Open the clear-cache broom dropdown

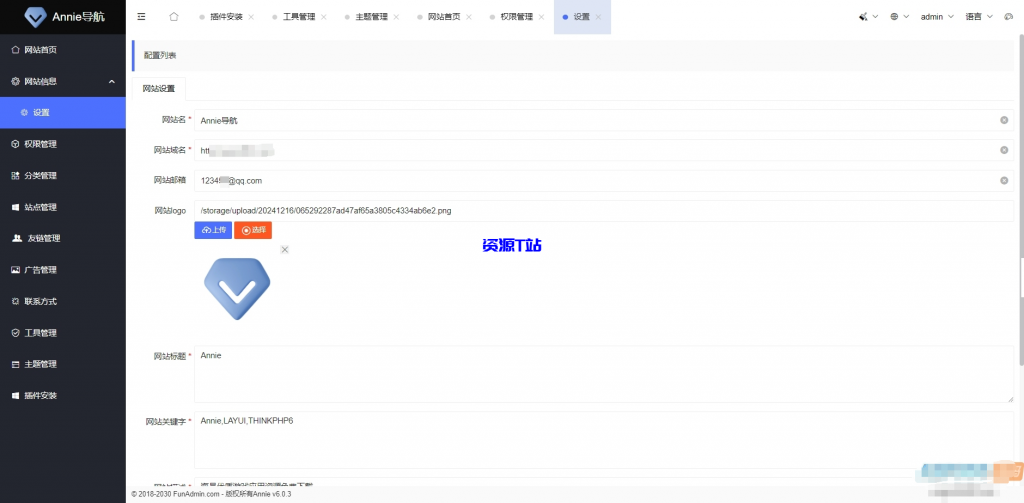868,17
